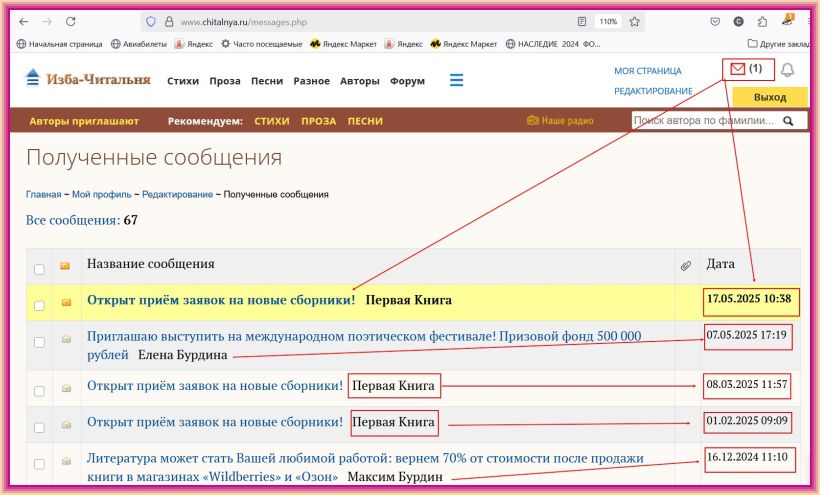This screenshot has height=495, width=820.
Task: Toggle reader view icon in address bar
Action: tap(582, 21)
